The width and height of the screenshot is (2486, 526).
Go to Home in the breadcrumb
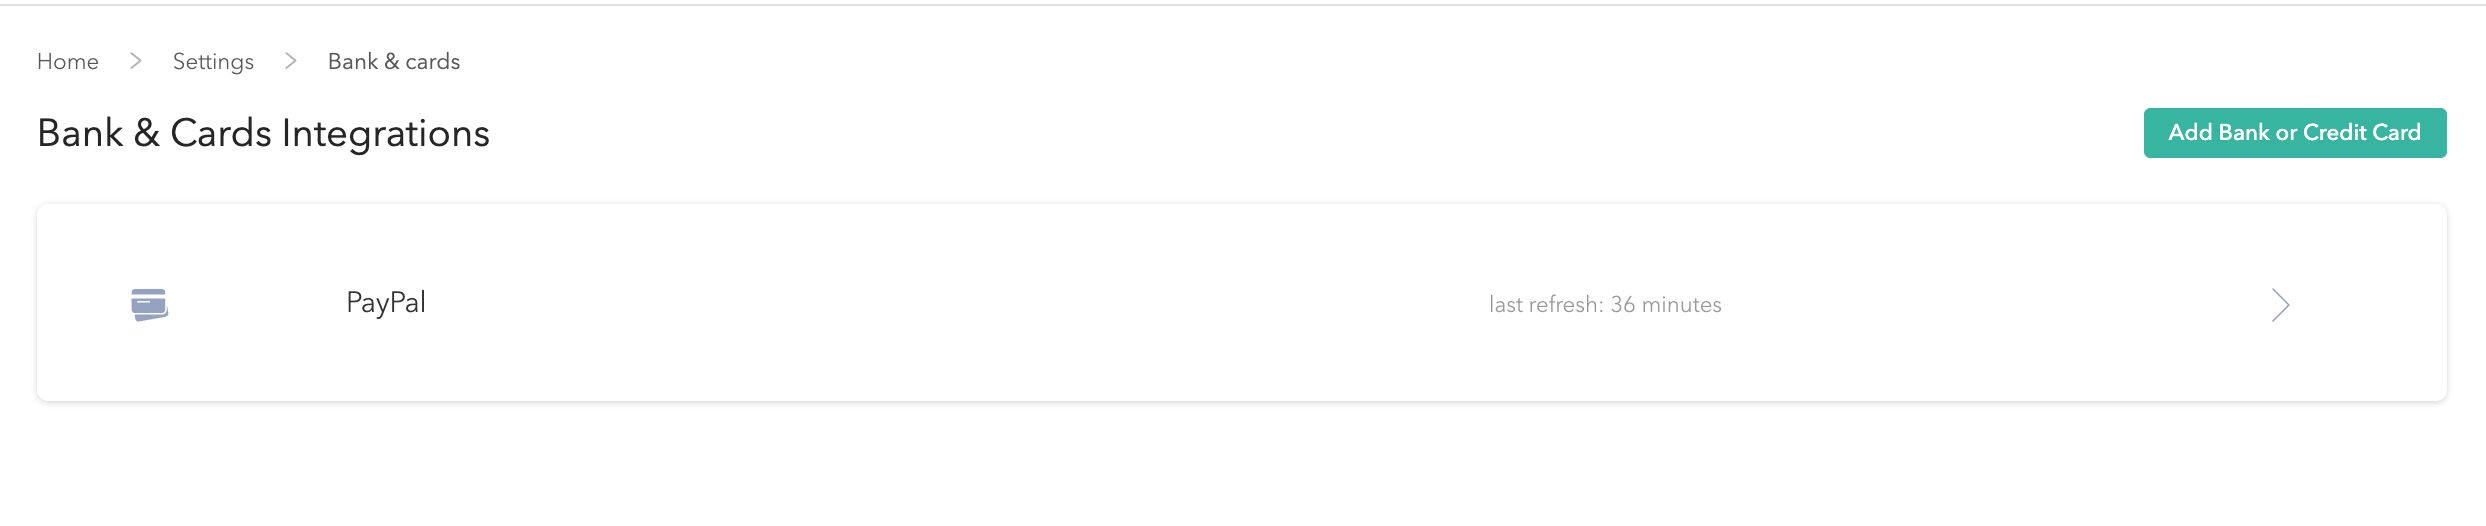[68, 61]
